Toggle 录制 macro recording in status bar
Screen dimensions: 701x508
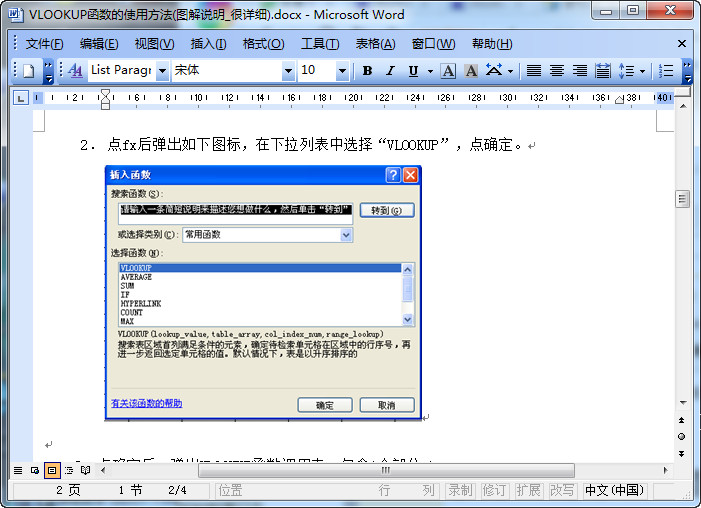pyautogui.click(x=460, y=490)
